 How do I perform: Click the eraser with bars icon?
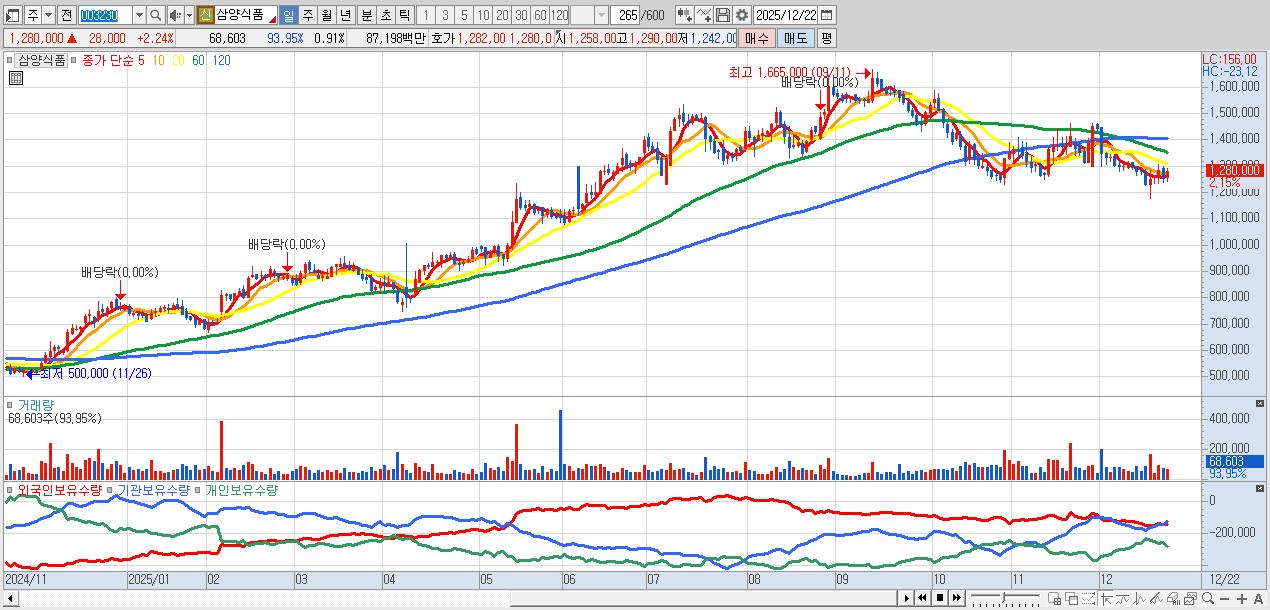pyautogui.click(x=1175, y=598)
